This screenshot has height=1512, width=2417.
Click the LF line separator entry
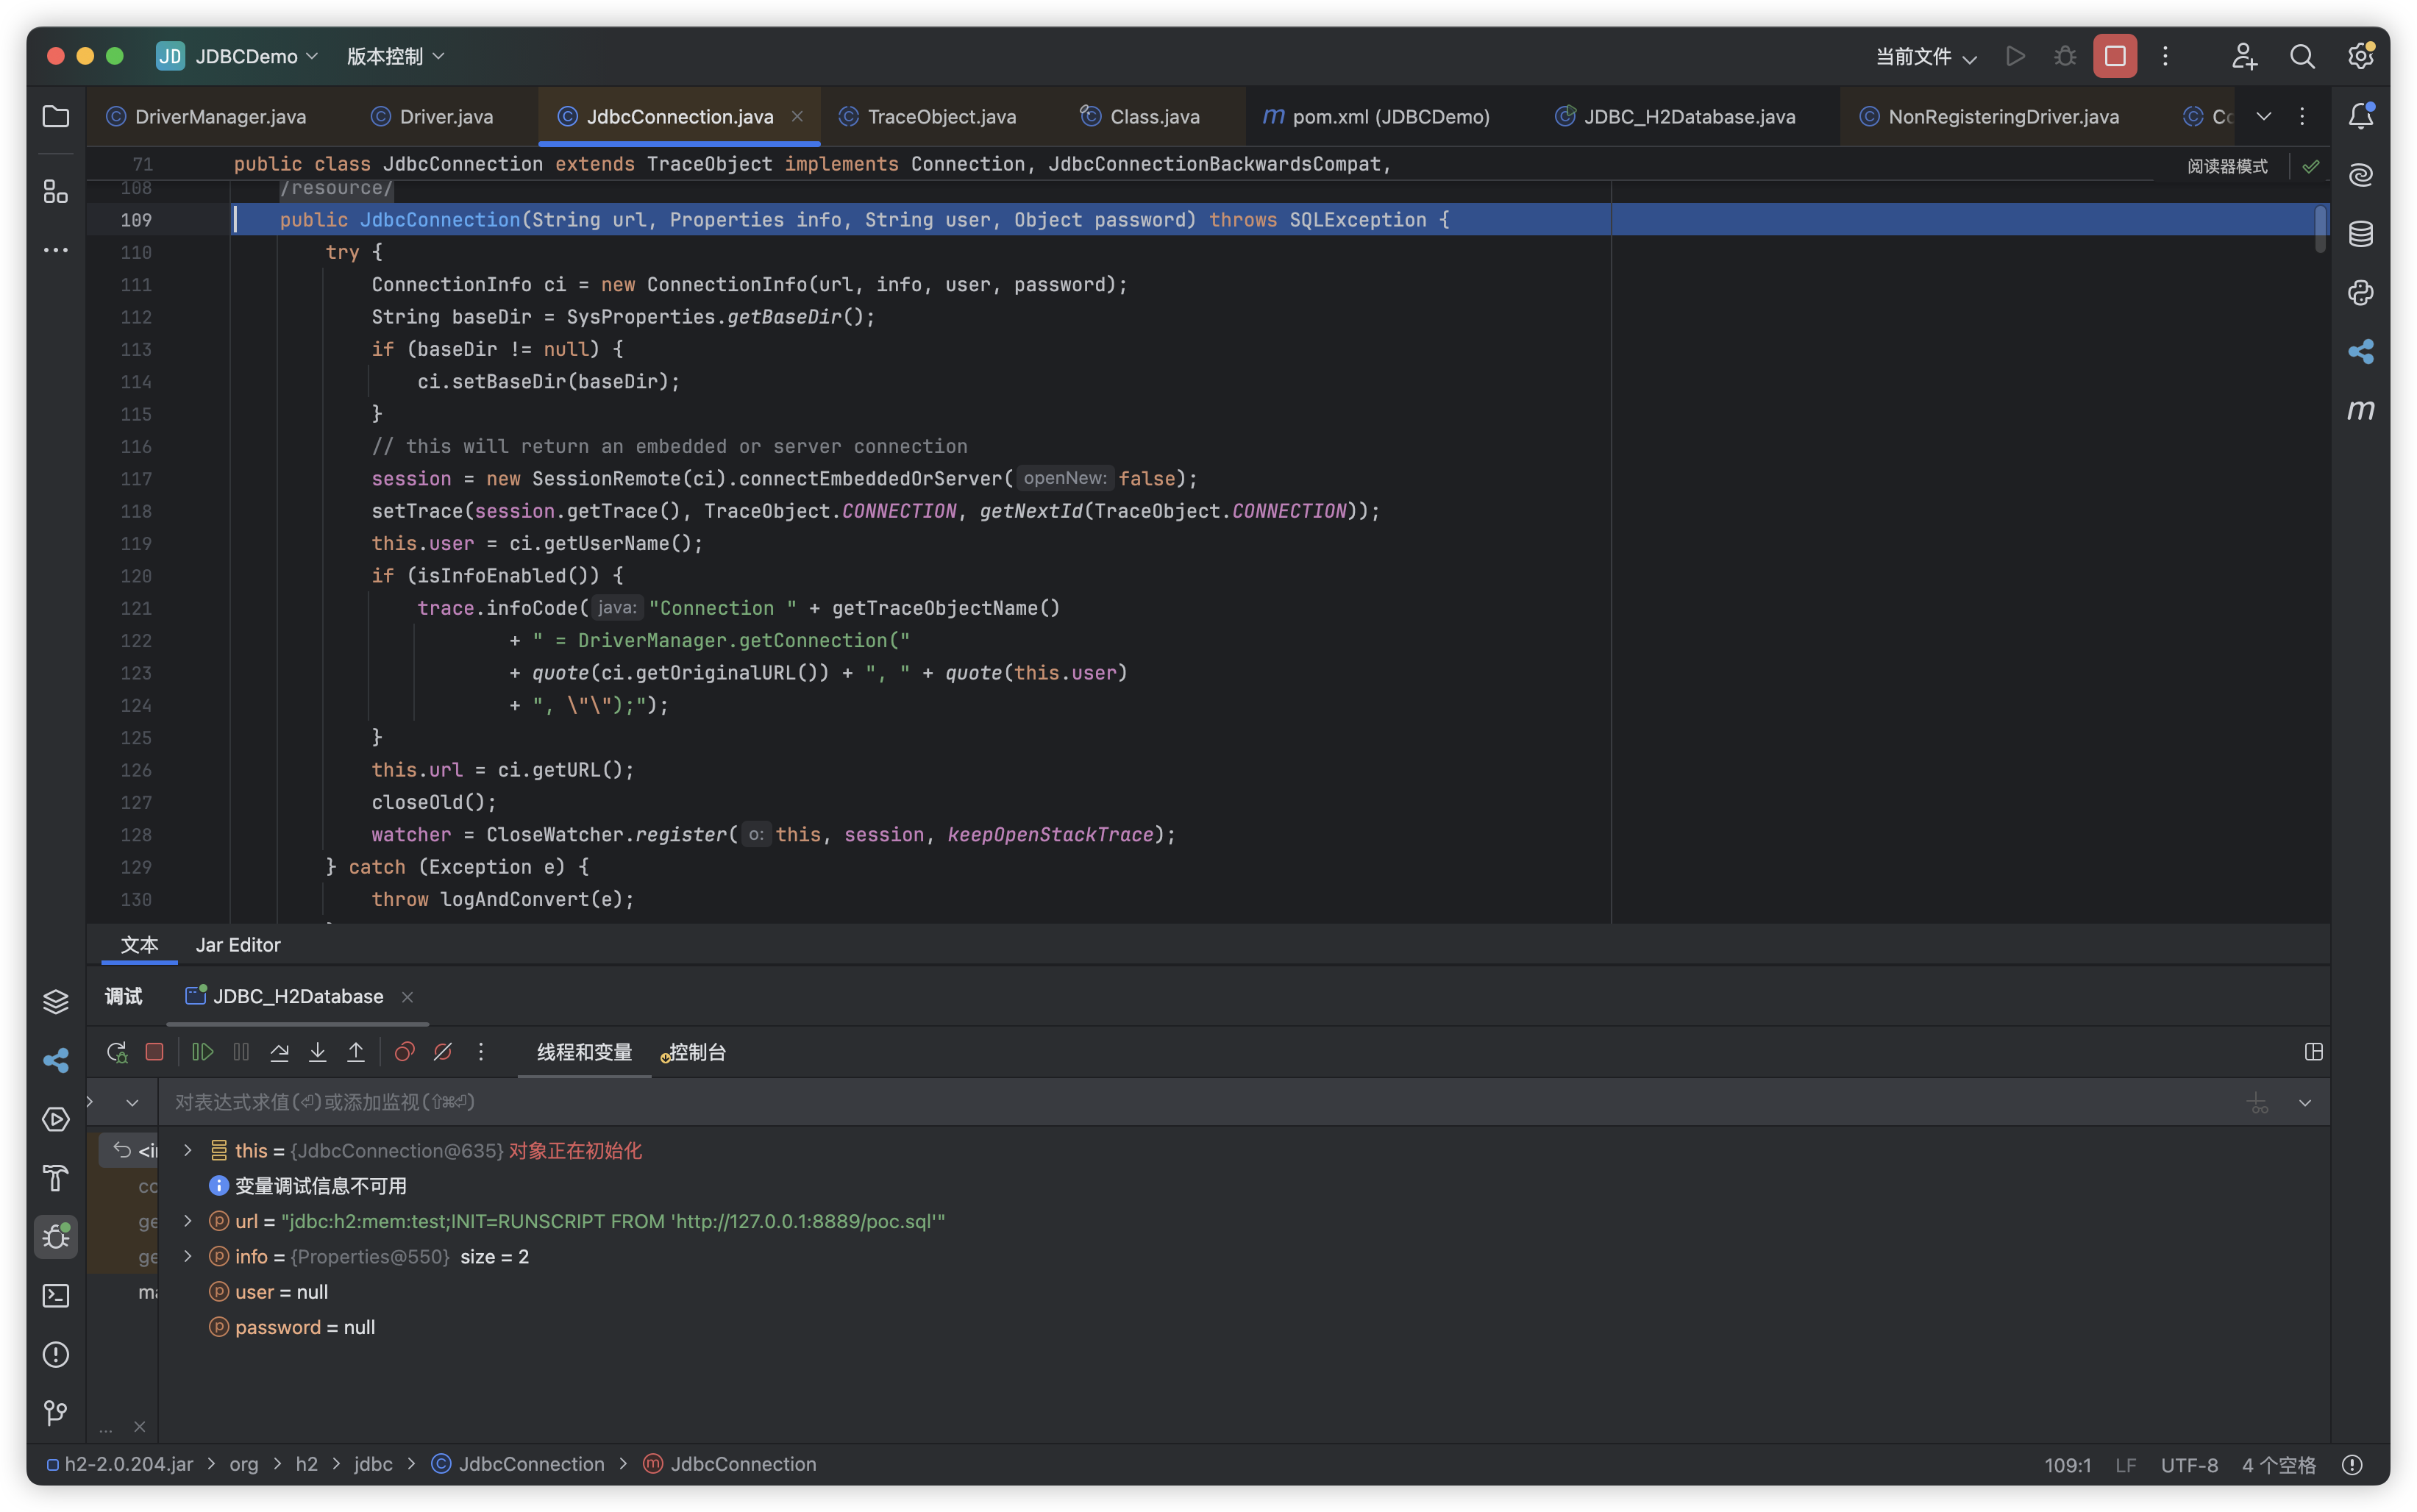(2126, 1465)
